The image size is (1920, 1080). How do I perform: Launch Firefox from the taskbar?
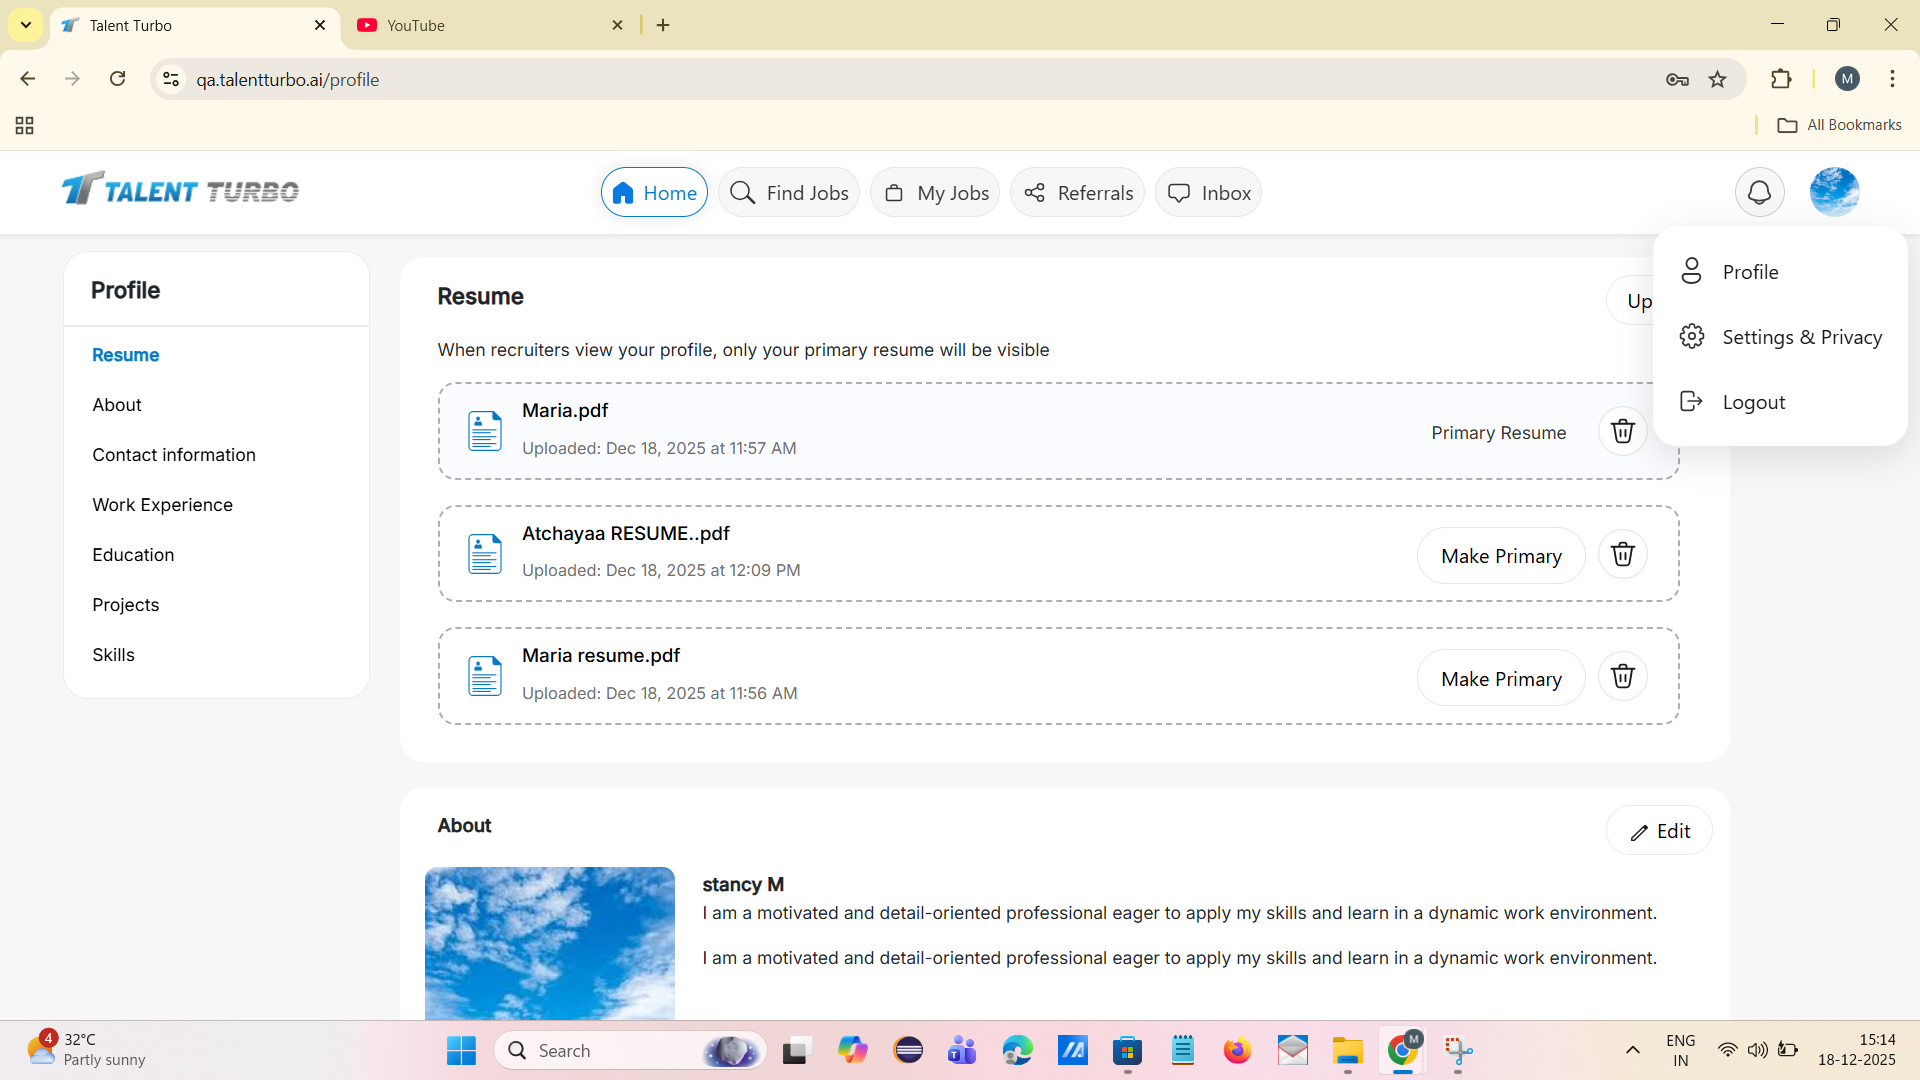coord(1237,1050)
